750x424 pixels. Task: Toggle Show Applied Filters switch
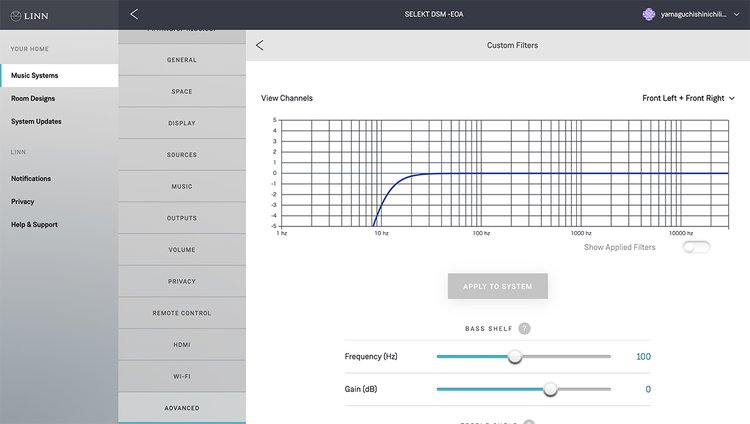696,247
